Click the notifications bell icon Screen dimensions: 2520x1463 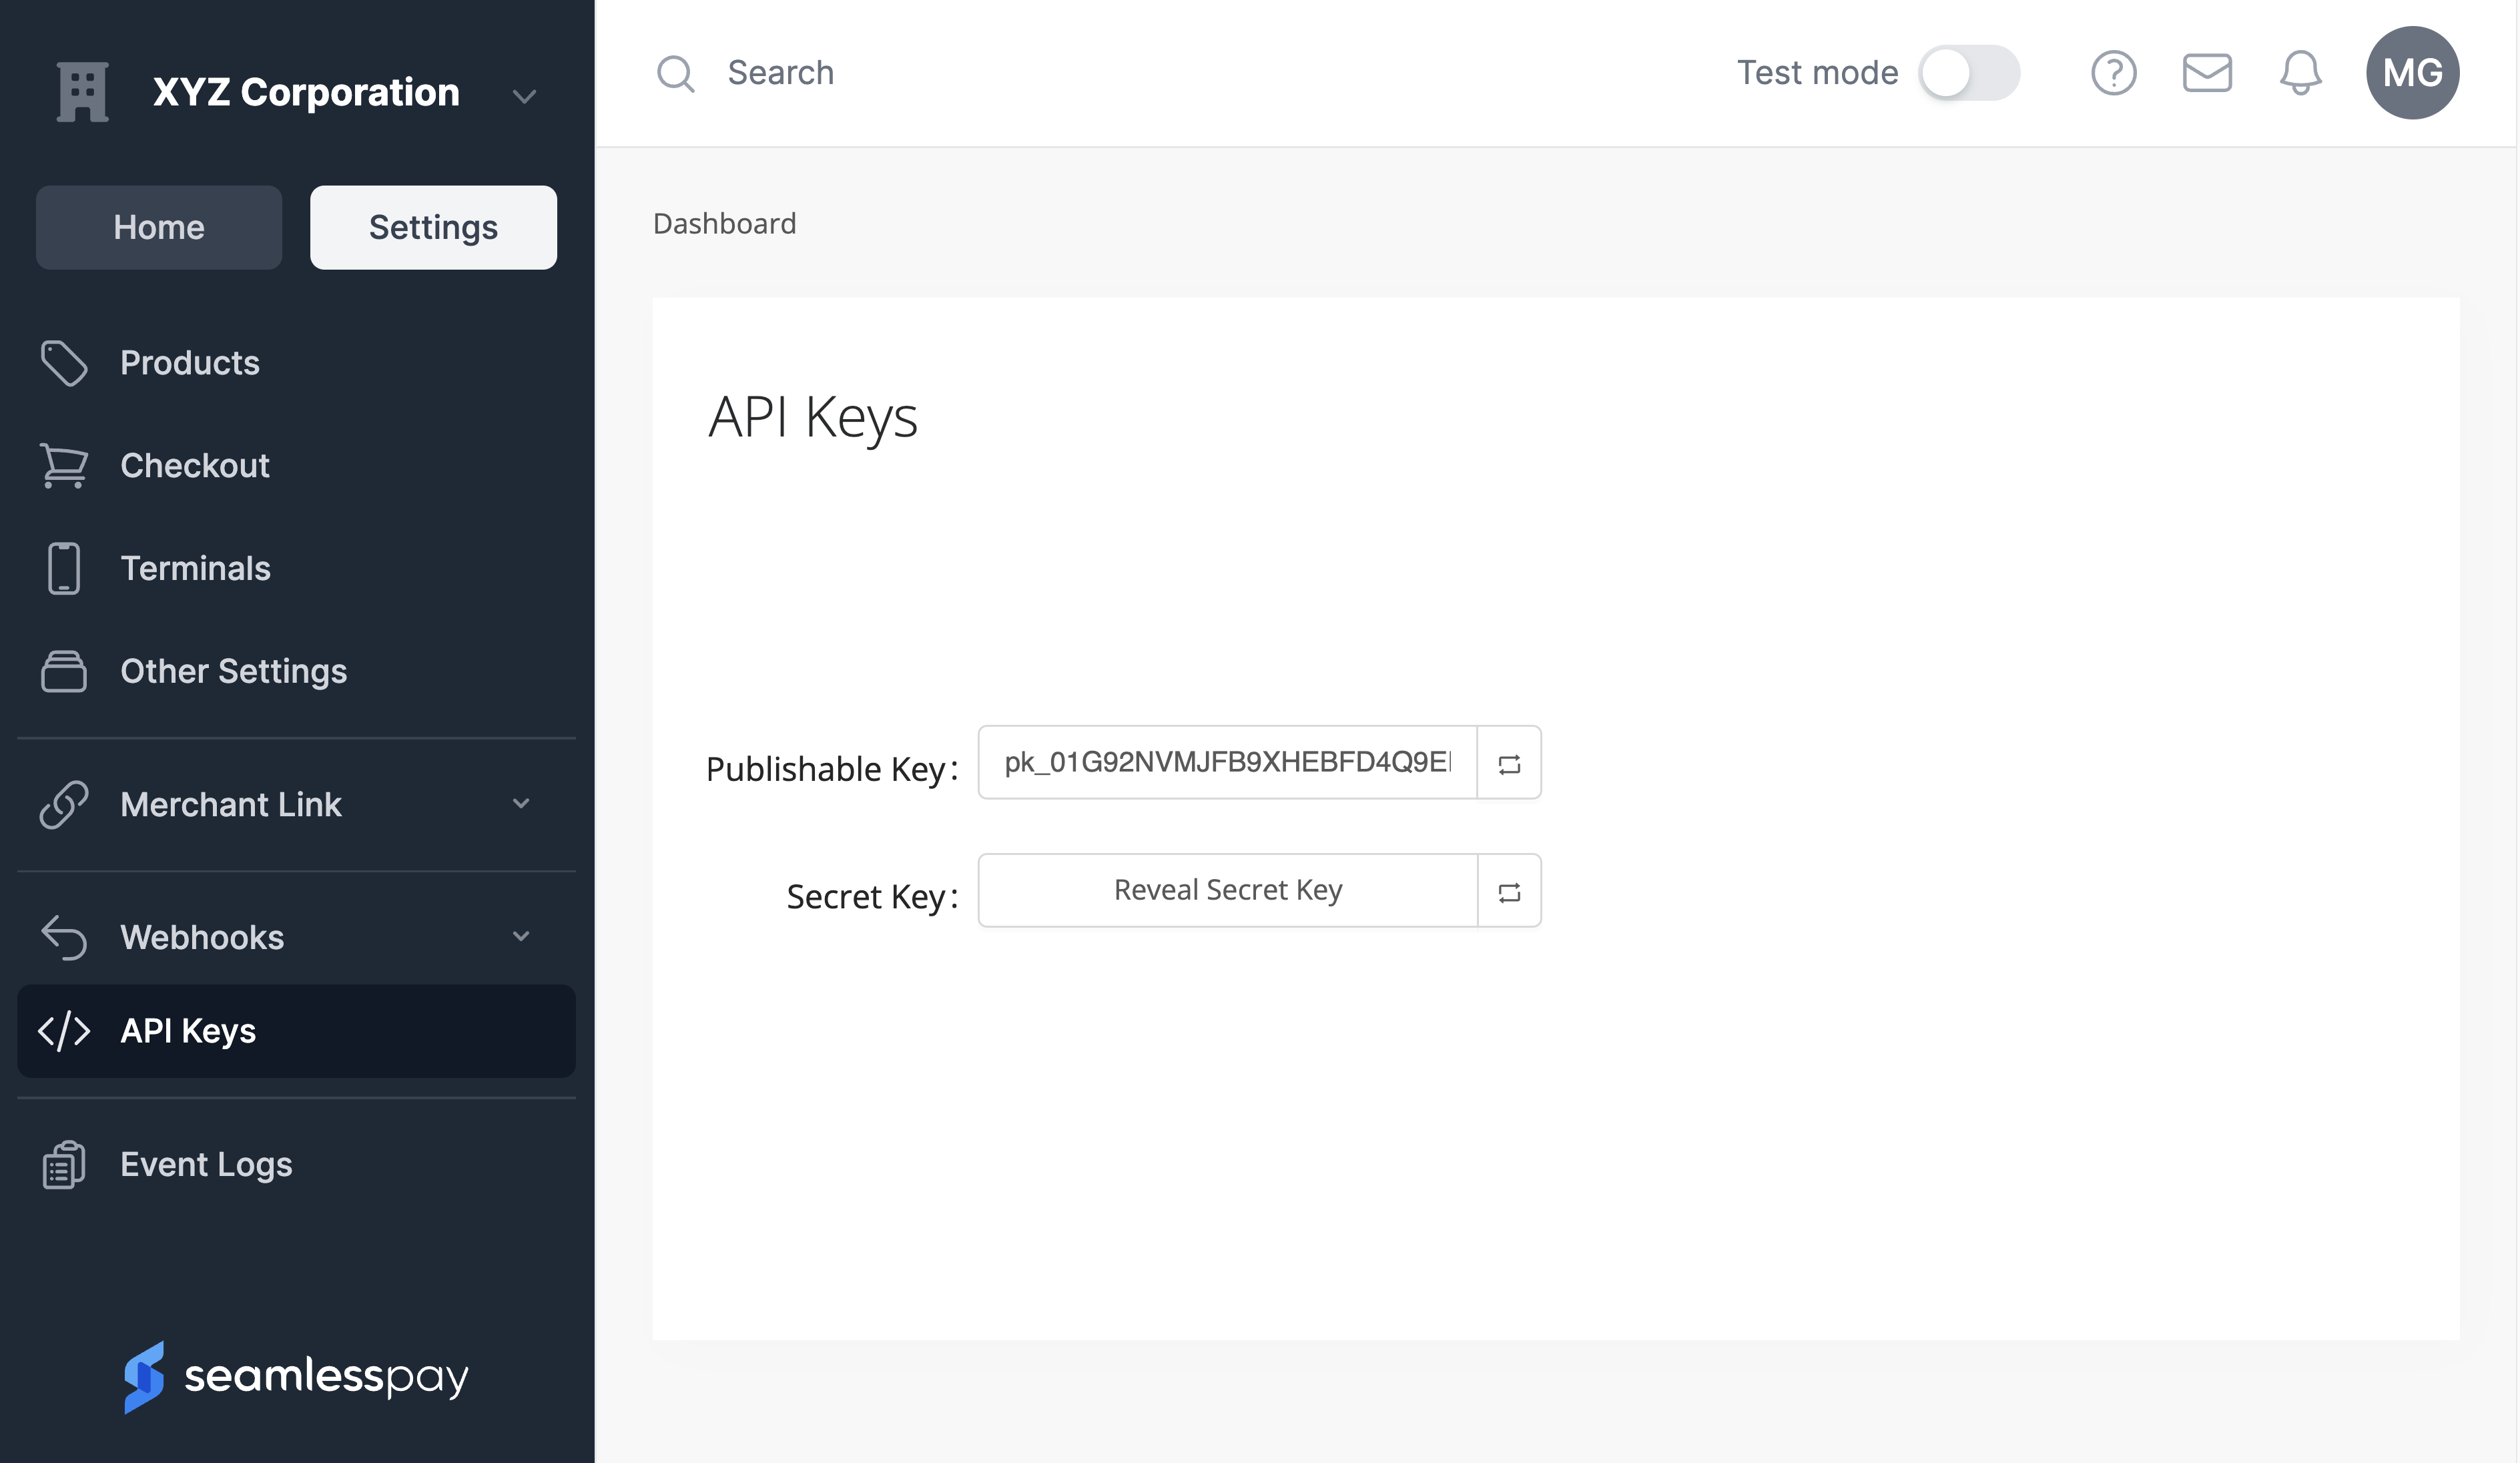click(x=2300, y=73)
